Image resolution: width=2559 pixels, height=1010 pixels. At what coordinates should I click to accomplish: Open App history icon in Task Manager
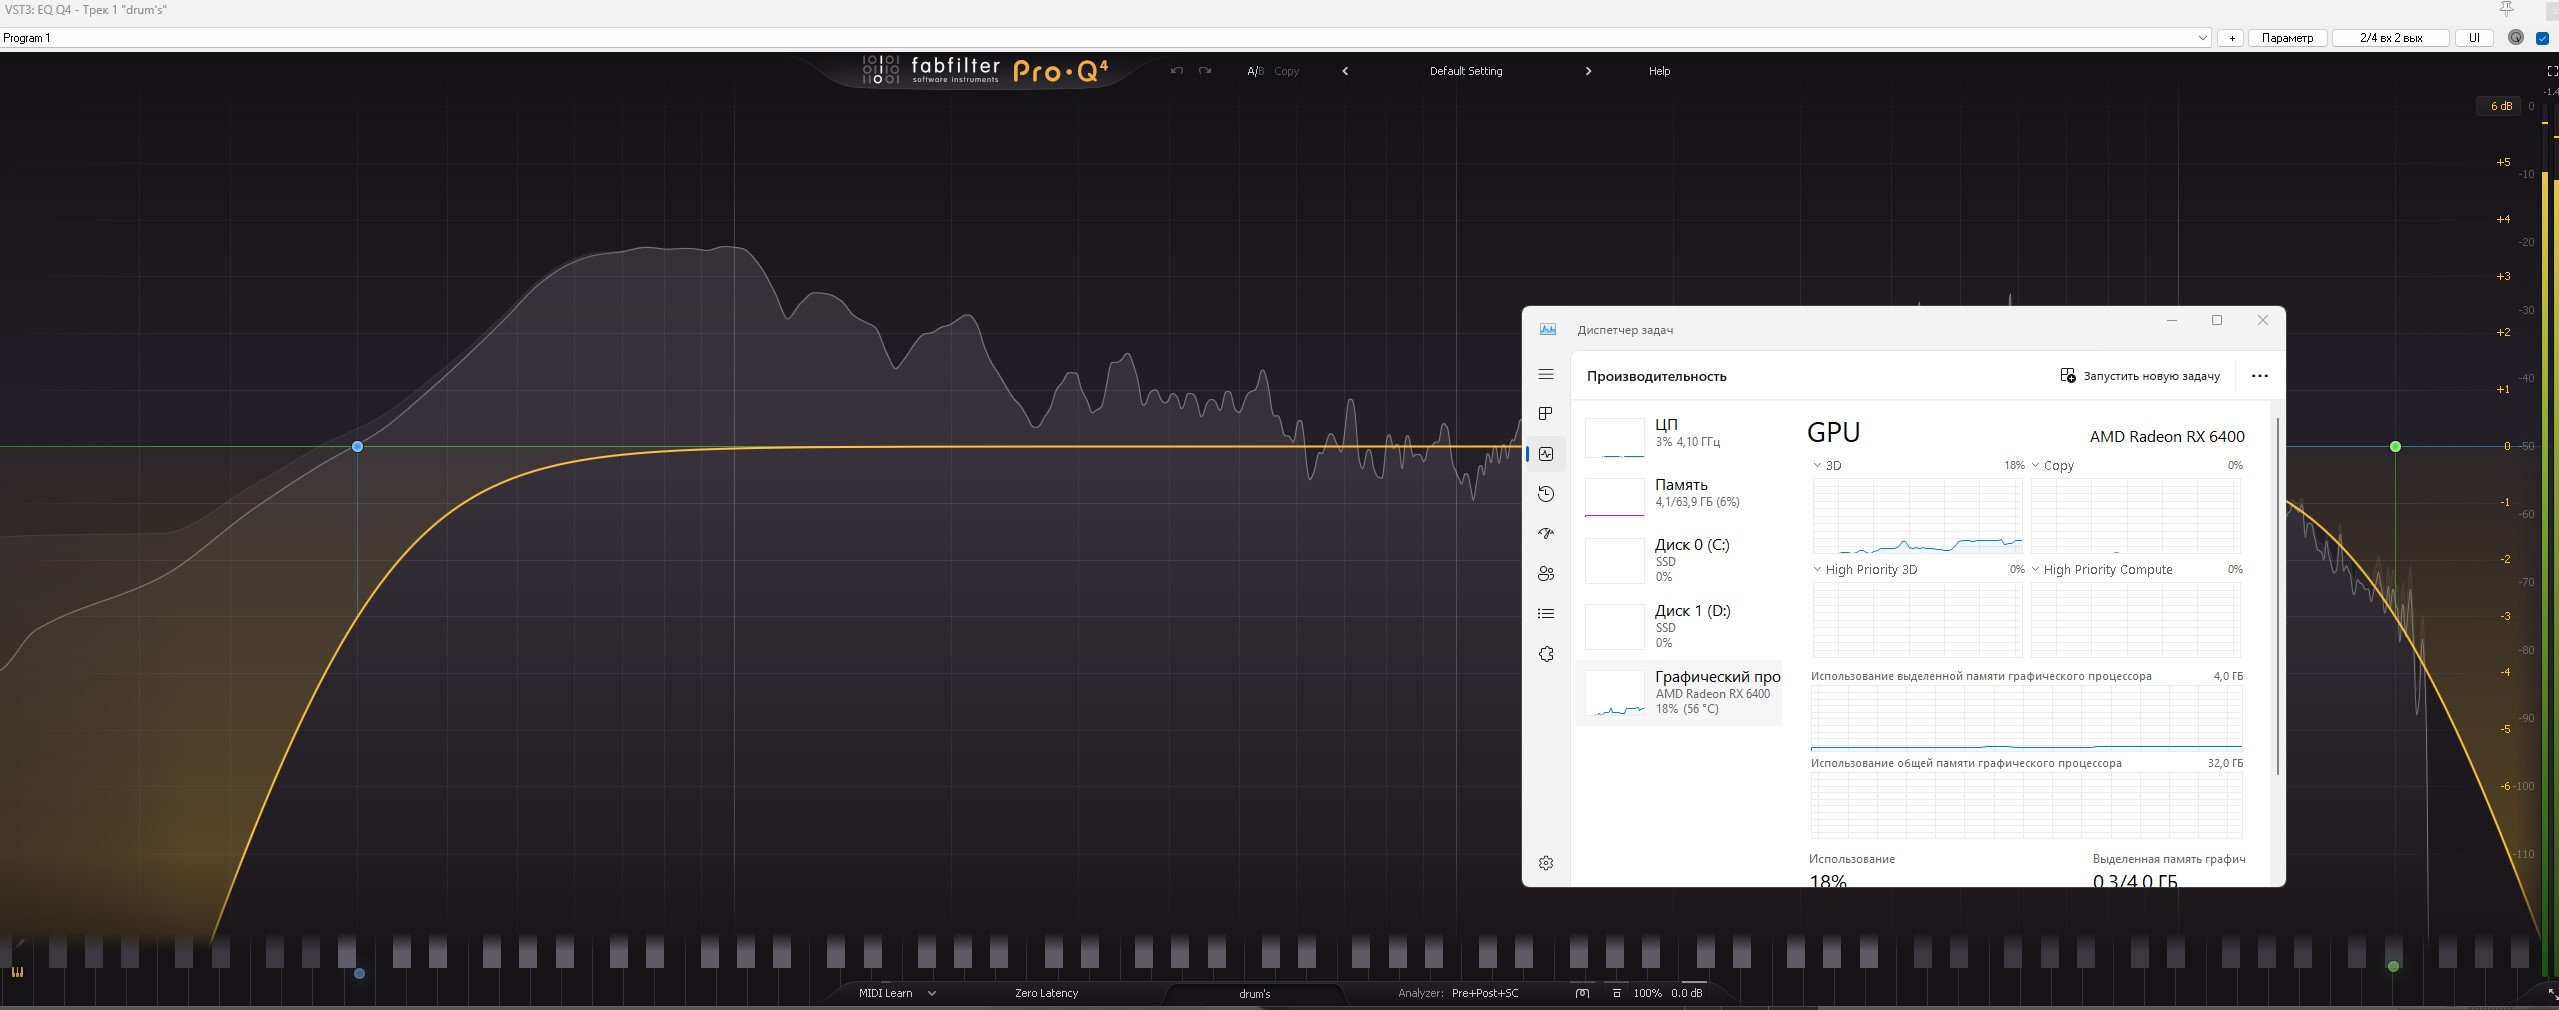tap(1546, 494)
